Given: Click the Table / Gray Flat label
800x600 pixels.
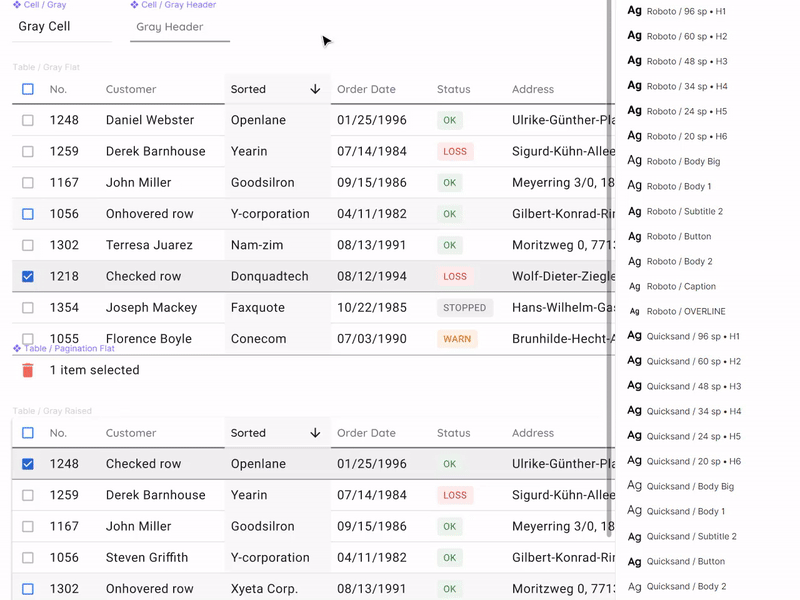Looking at the screenshot, I should pyautogui.click(x=46, y=67).
